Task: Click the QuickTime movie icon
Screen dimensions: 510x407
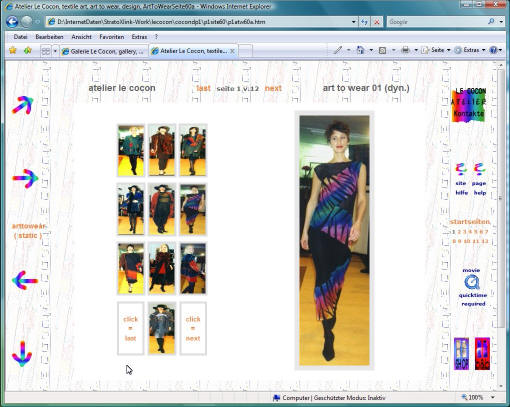Action: (x=471, y=283)
